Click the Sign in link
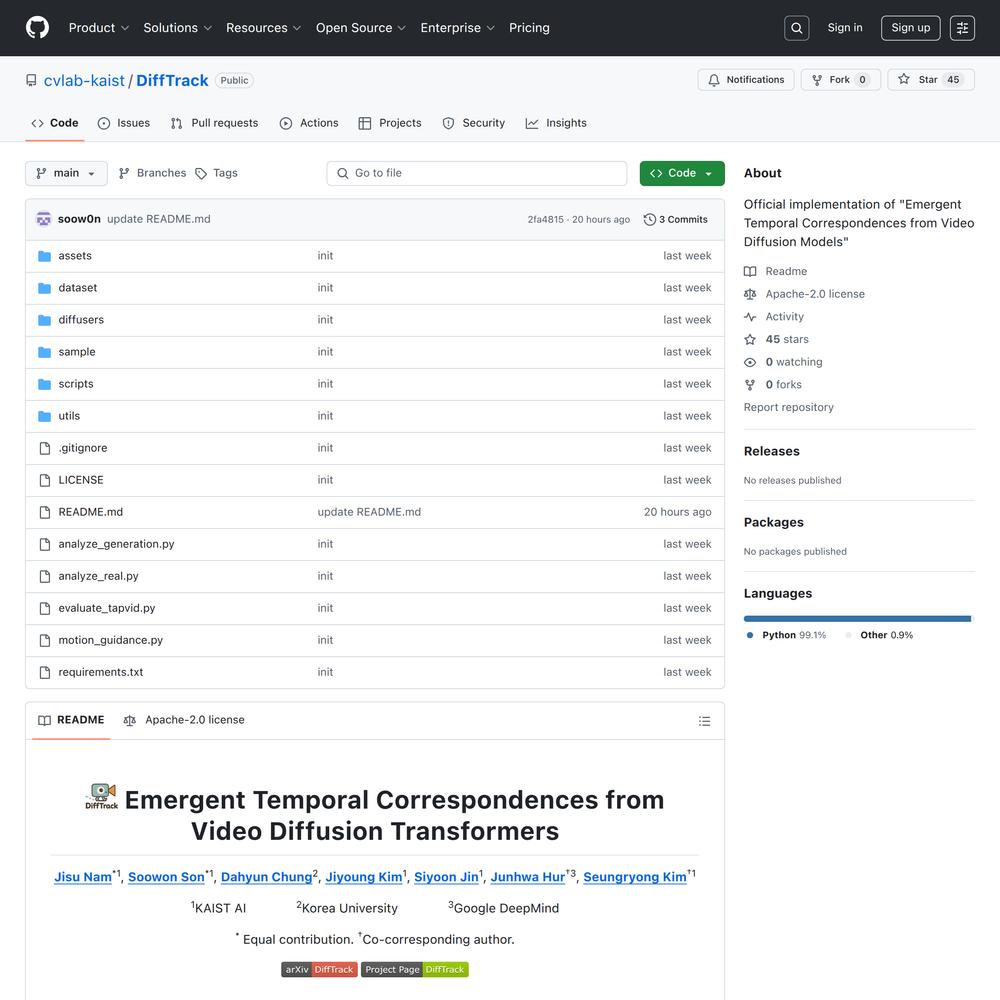1000x1000 pixels. [x=845, y=28]
